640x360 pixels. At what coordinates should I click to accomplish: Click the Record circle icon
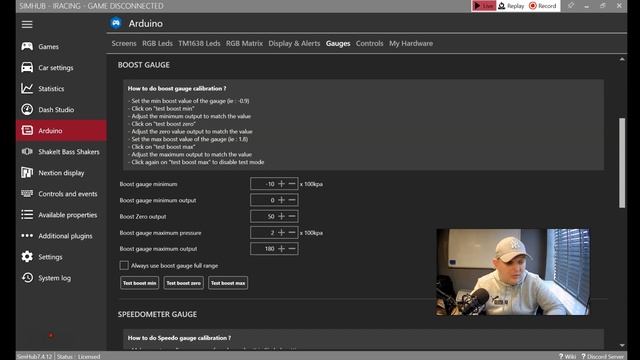(x=533, y=6)
